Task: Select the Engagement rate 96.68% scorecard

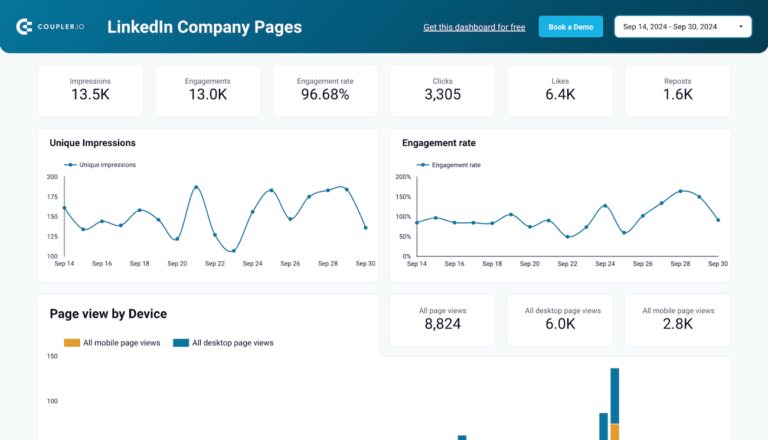Action: pos(325,90)
